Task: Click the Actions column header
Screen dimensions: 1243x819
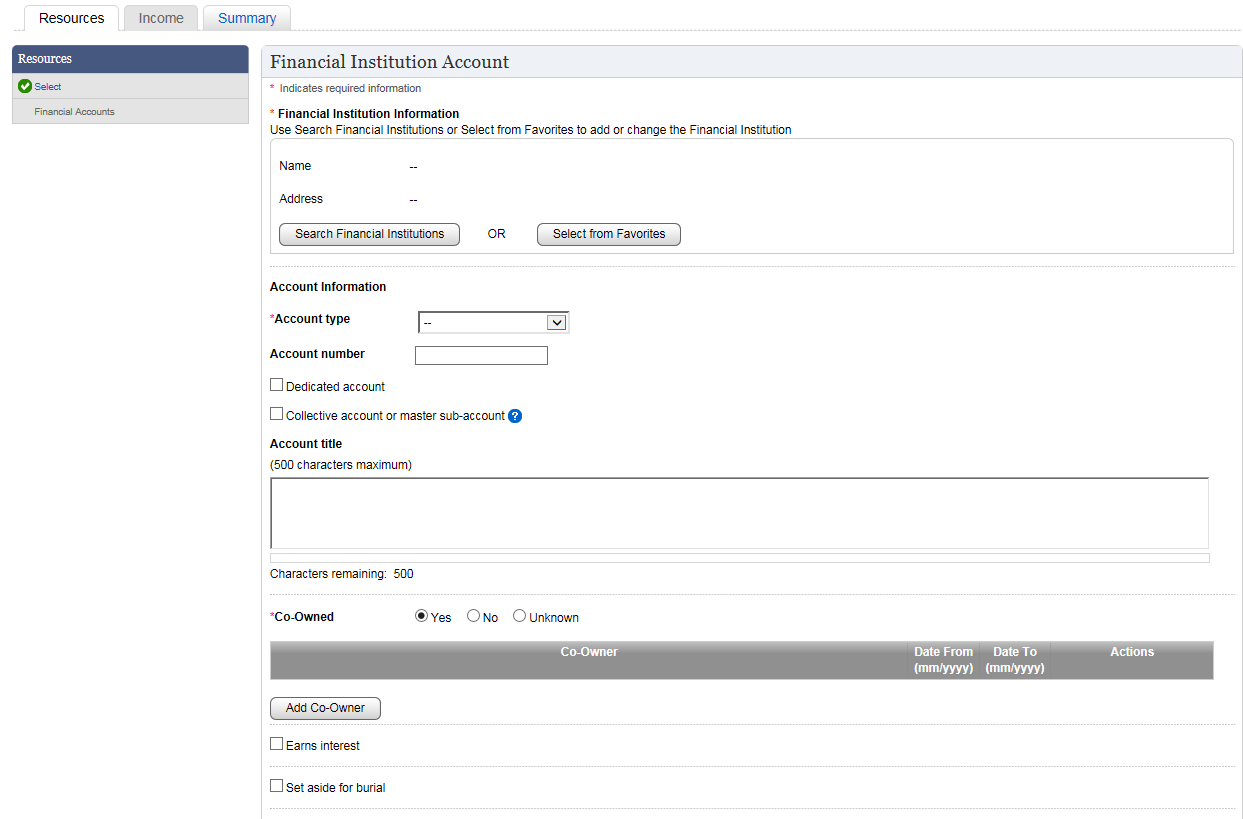Action: click(x=1132, y=660)
